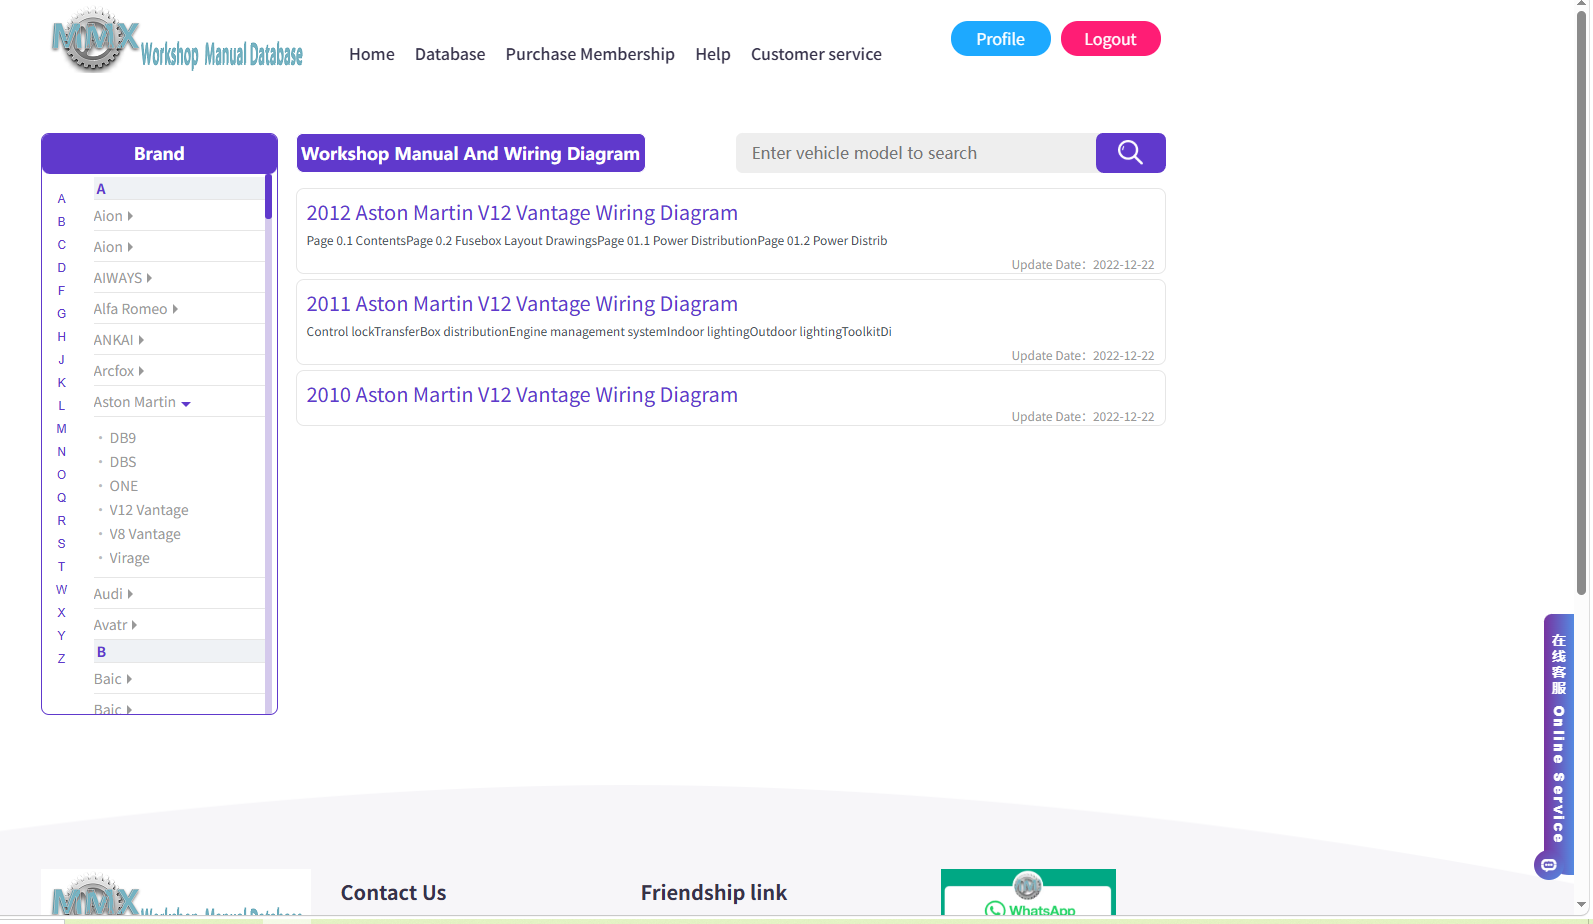The image size is (1593, 924).
Task: Expand the Alfa Romeo brand
Action: click(x=135, y=309)
